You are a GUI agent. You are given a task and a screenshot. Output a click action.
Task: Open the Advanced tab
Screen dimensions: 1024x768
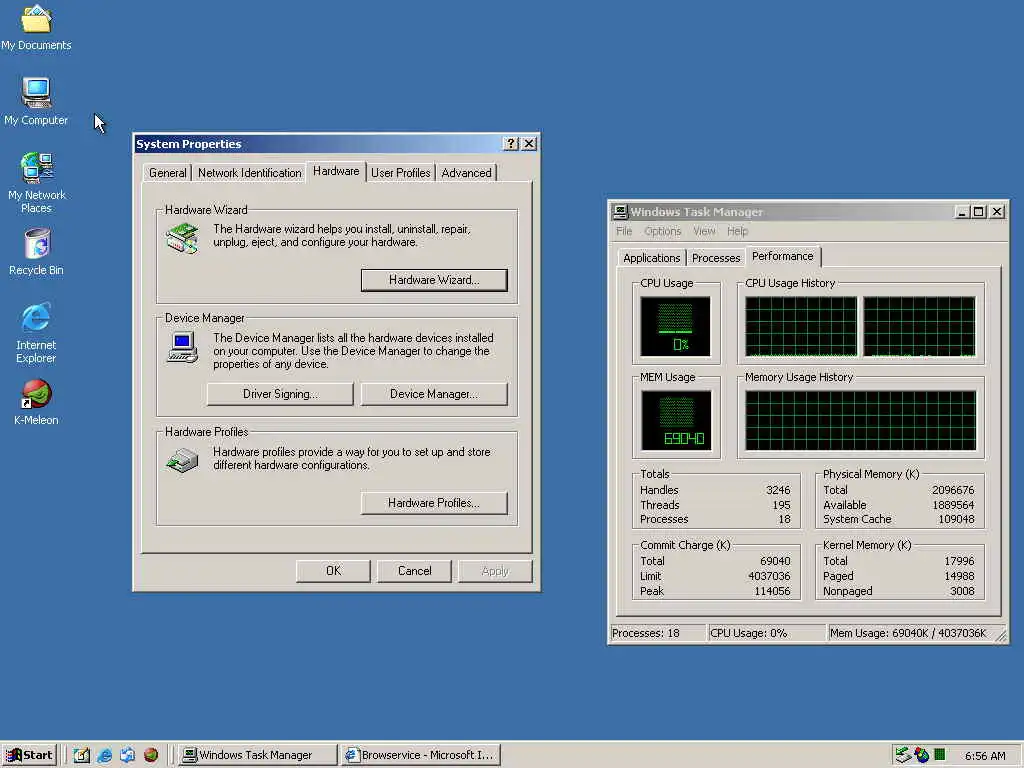pyautogui.click(x=466, y=173)
